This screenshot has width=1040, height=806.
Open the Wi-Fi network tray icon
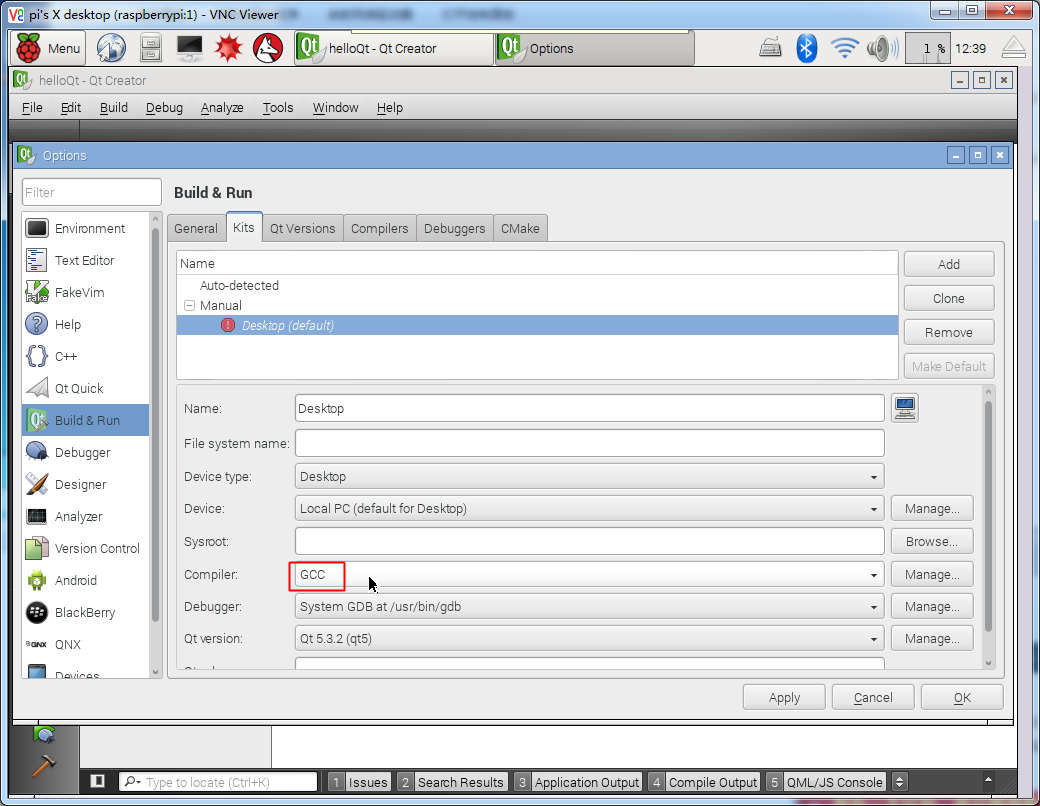pos(844,48)
